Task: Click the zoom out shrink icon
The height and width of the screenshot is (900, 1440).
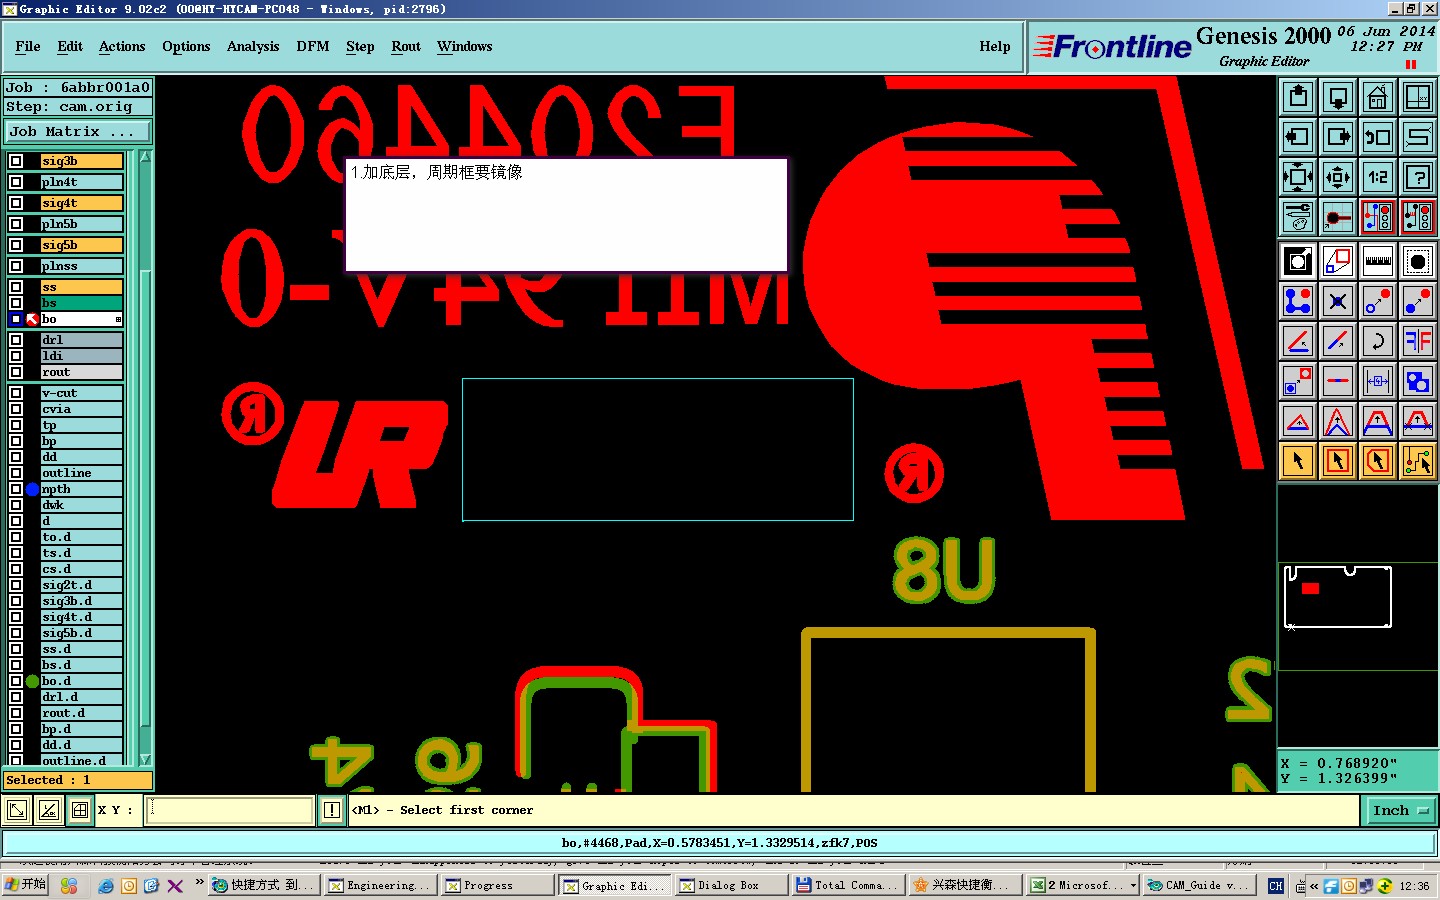Action: tap(1338, 177)
